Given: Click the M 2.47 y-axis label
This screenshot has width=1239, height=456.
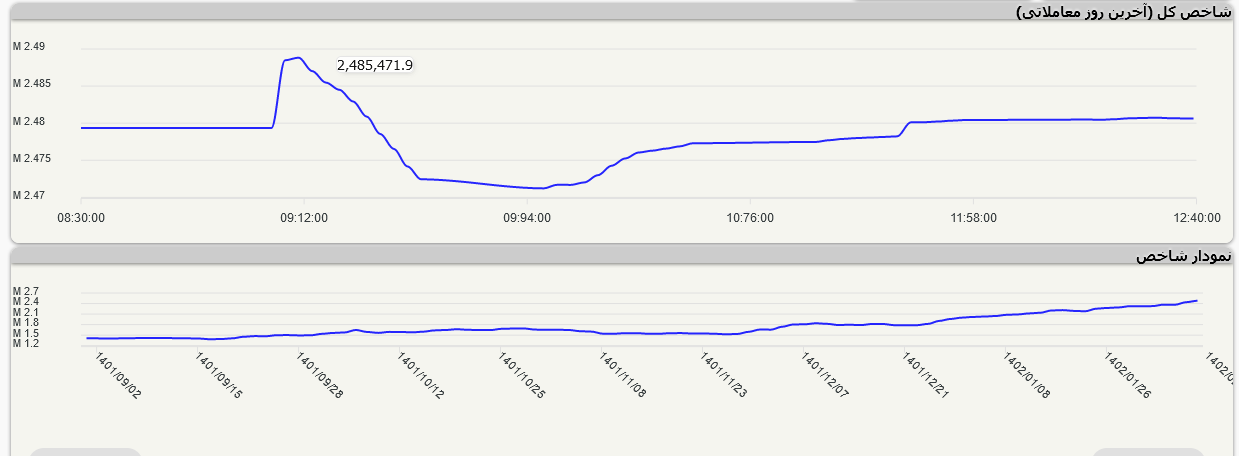Looking at the screenshot, I should (30, 195).
